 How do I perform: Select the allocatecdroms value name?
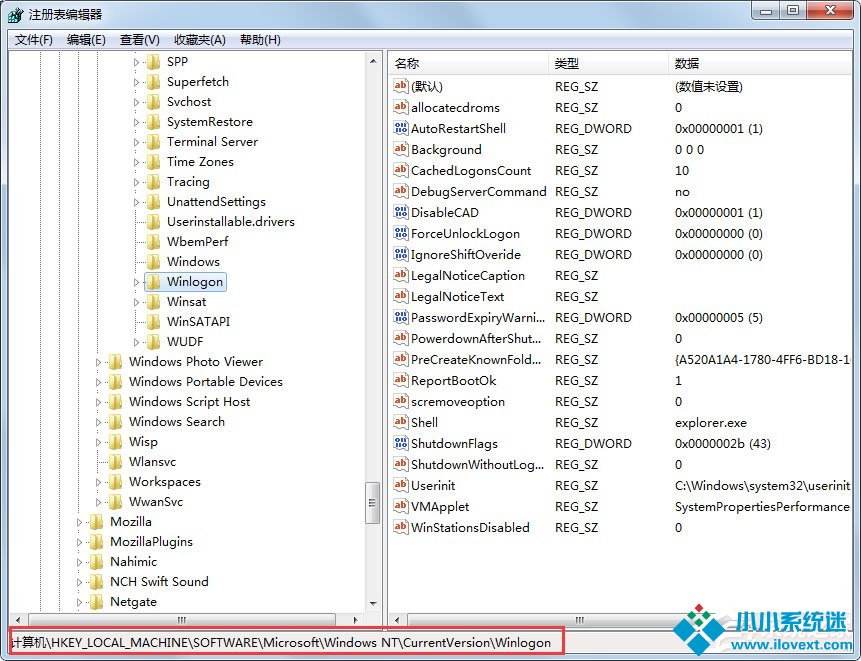(x=455, y=108)
